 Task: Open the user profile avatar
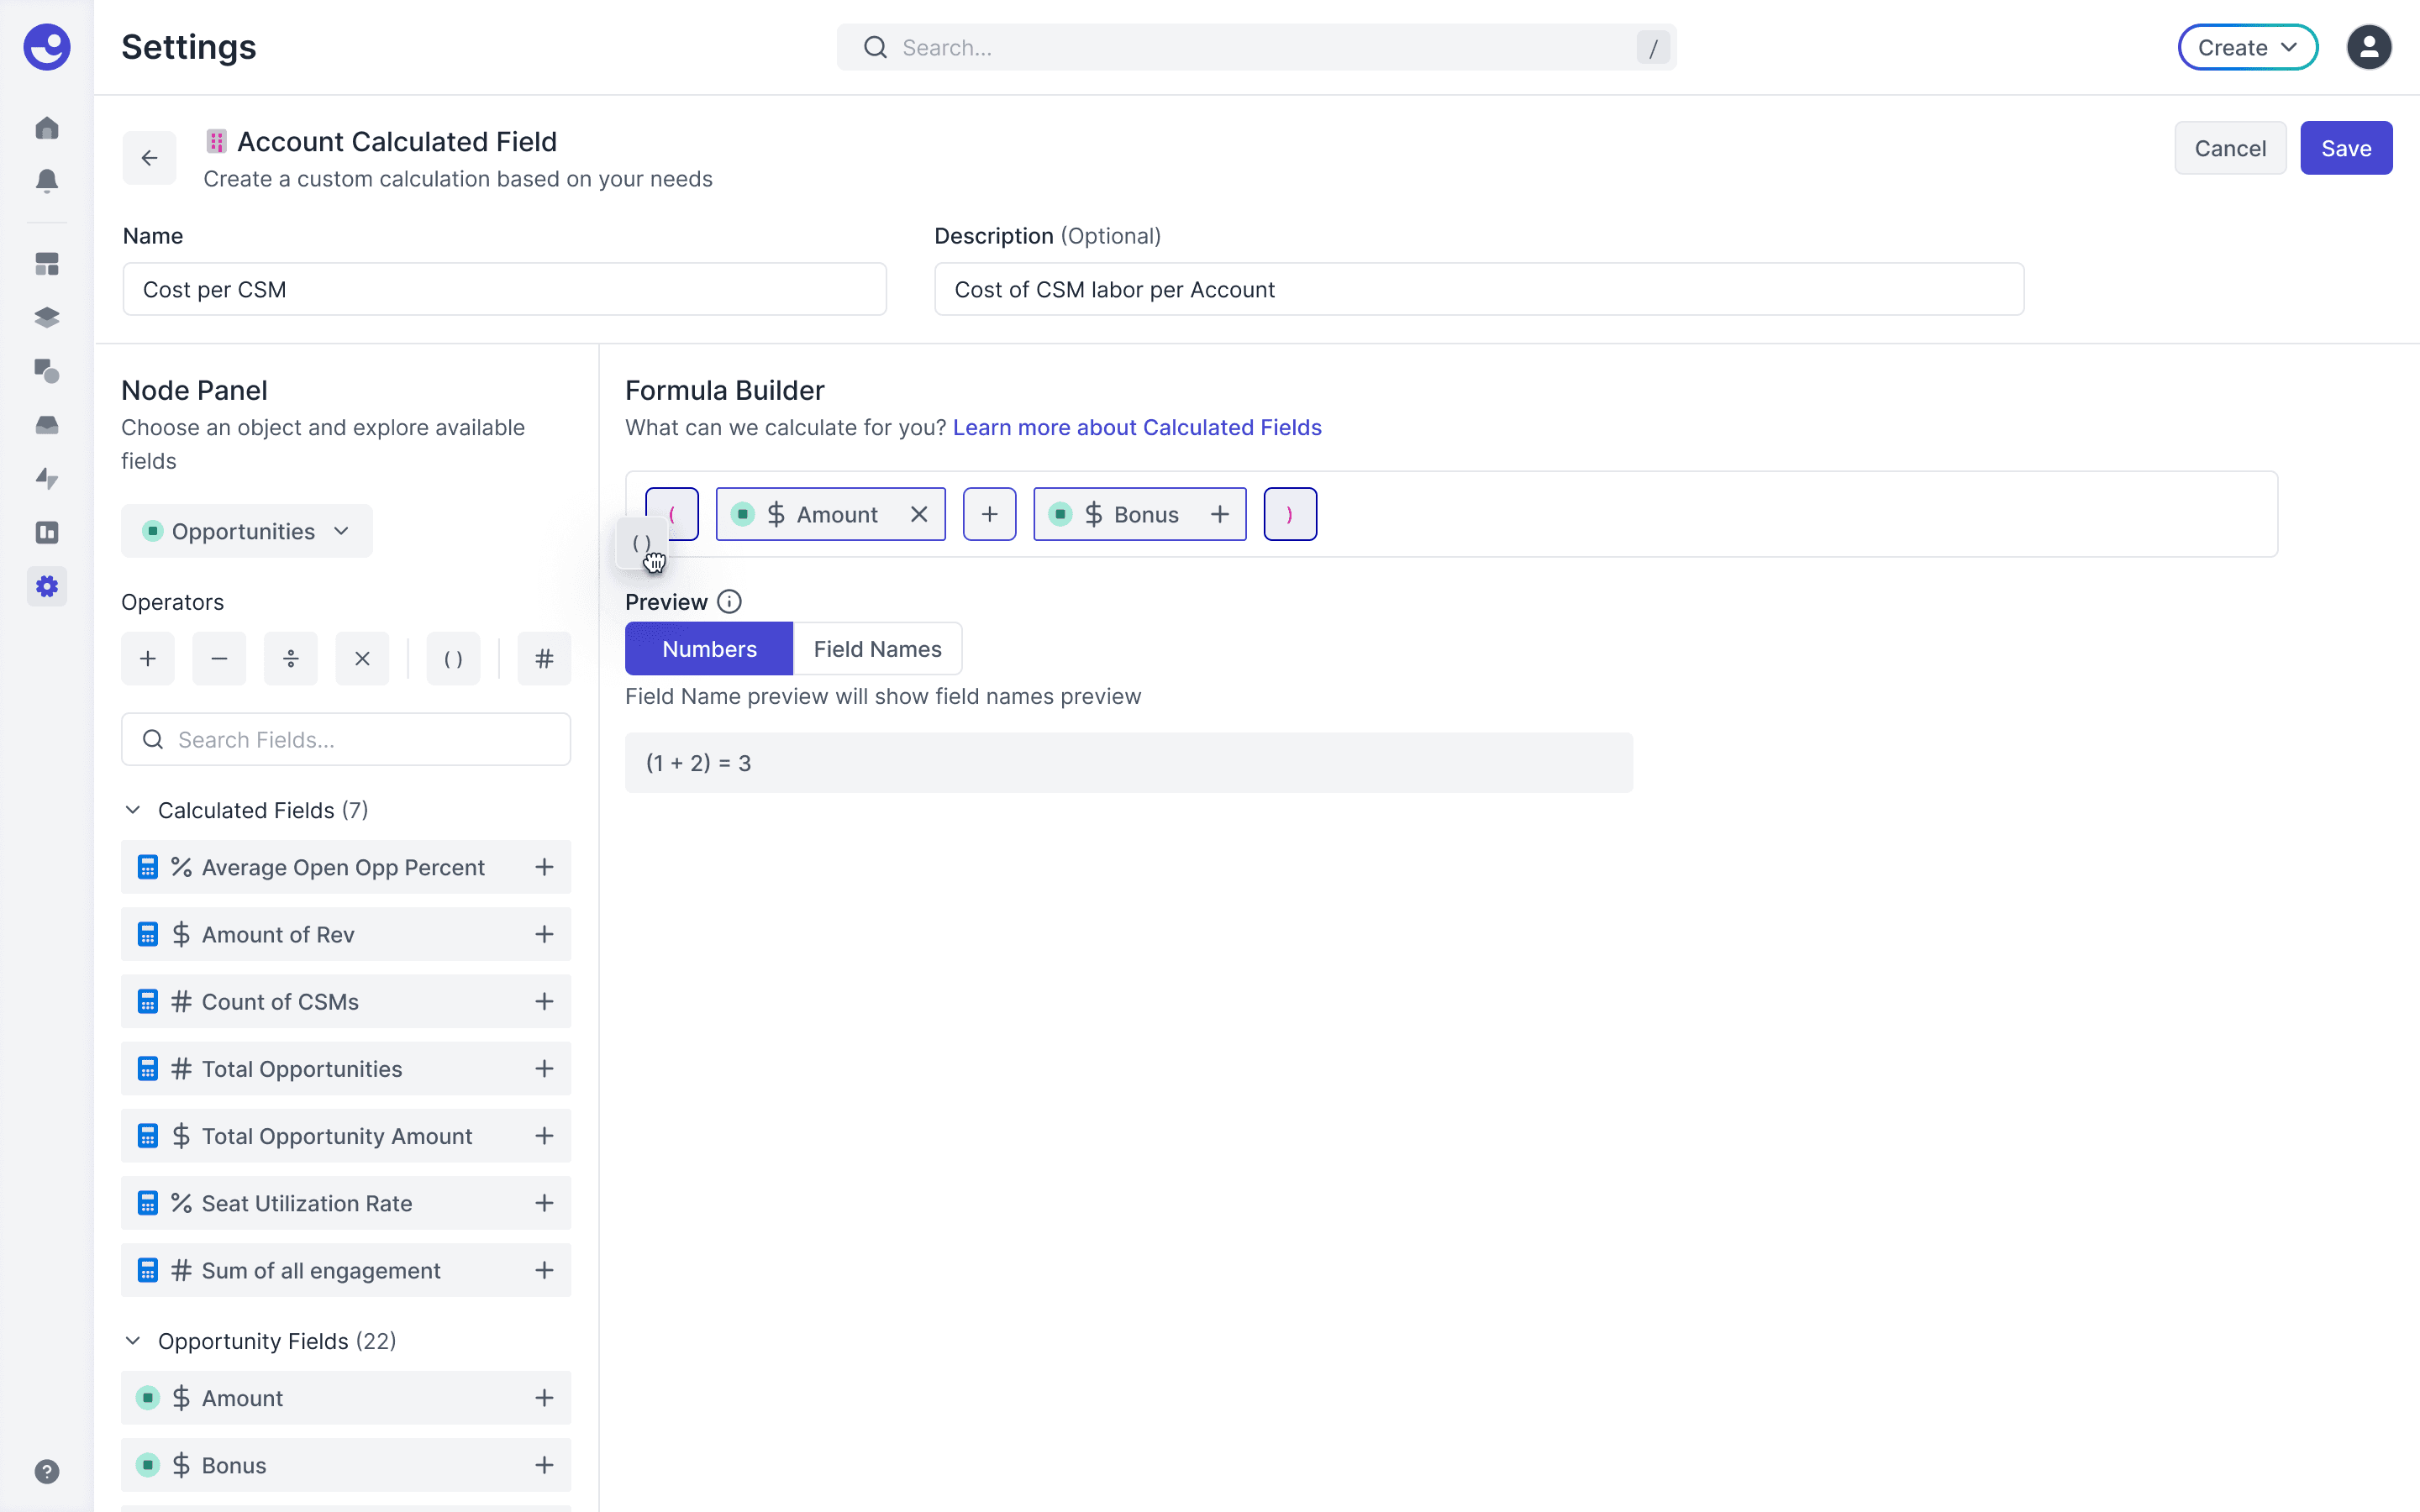(2368, 47)
